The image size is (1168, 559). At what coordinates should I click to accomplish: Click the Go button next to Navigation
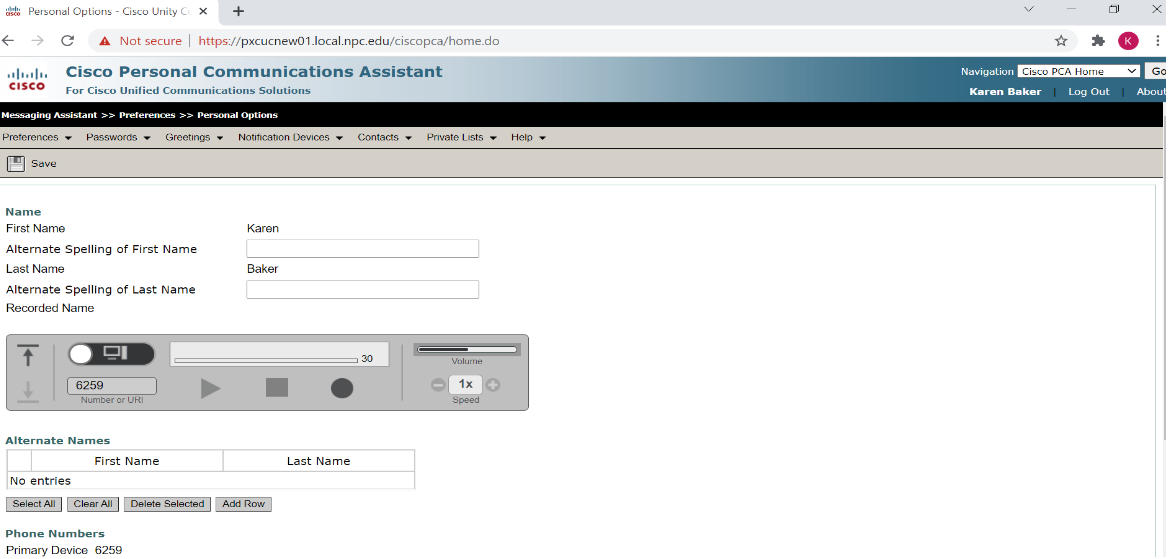click(1157, 72)
